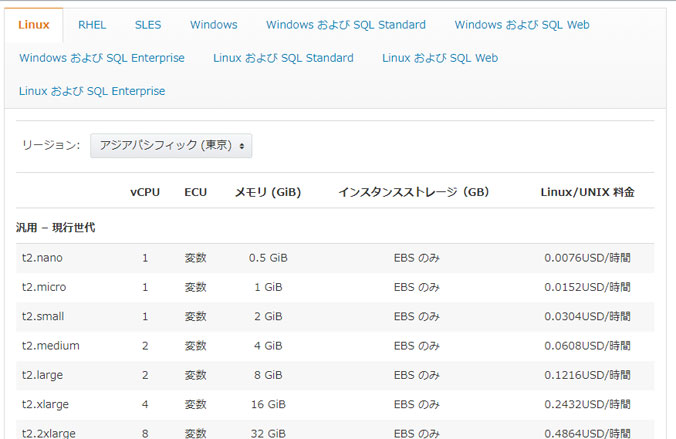Click the Linux/UNIX 料金 column header
This screenshot has height=439, width=676.
coord(587,191)
